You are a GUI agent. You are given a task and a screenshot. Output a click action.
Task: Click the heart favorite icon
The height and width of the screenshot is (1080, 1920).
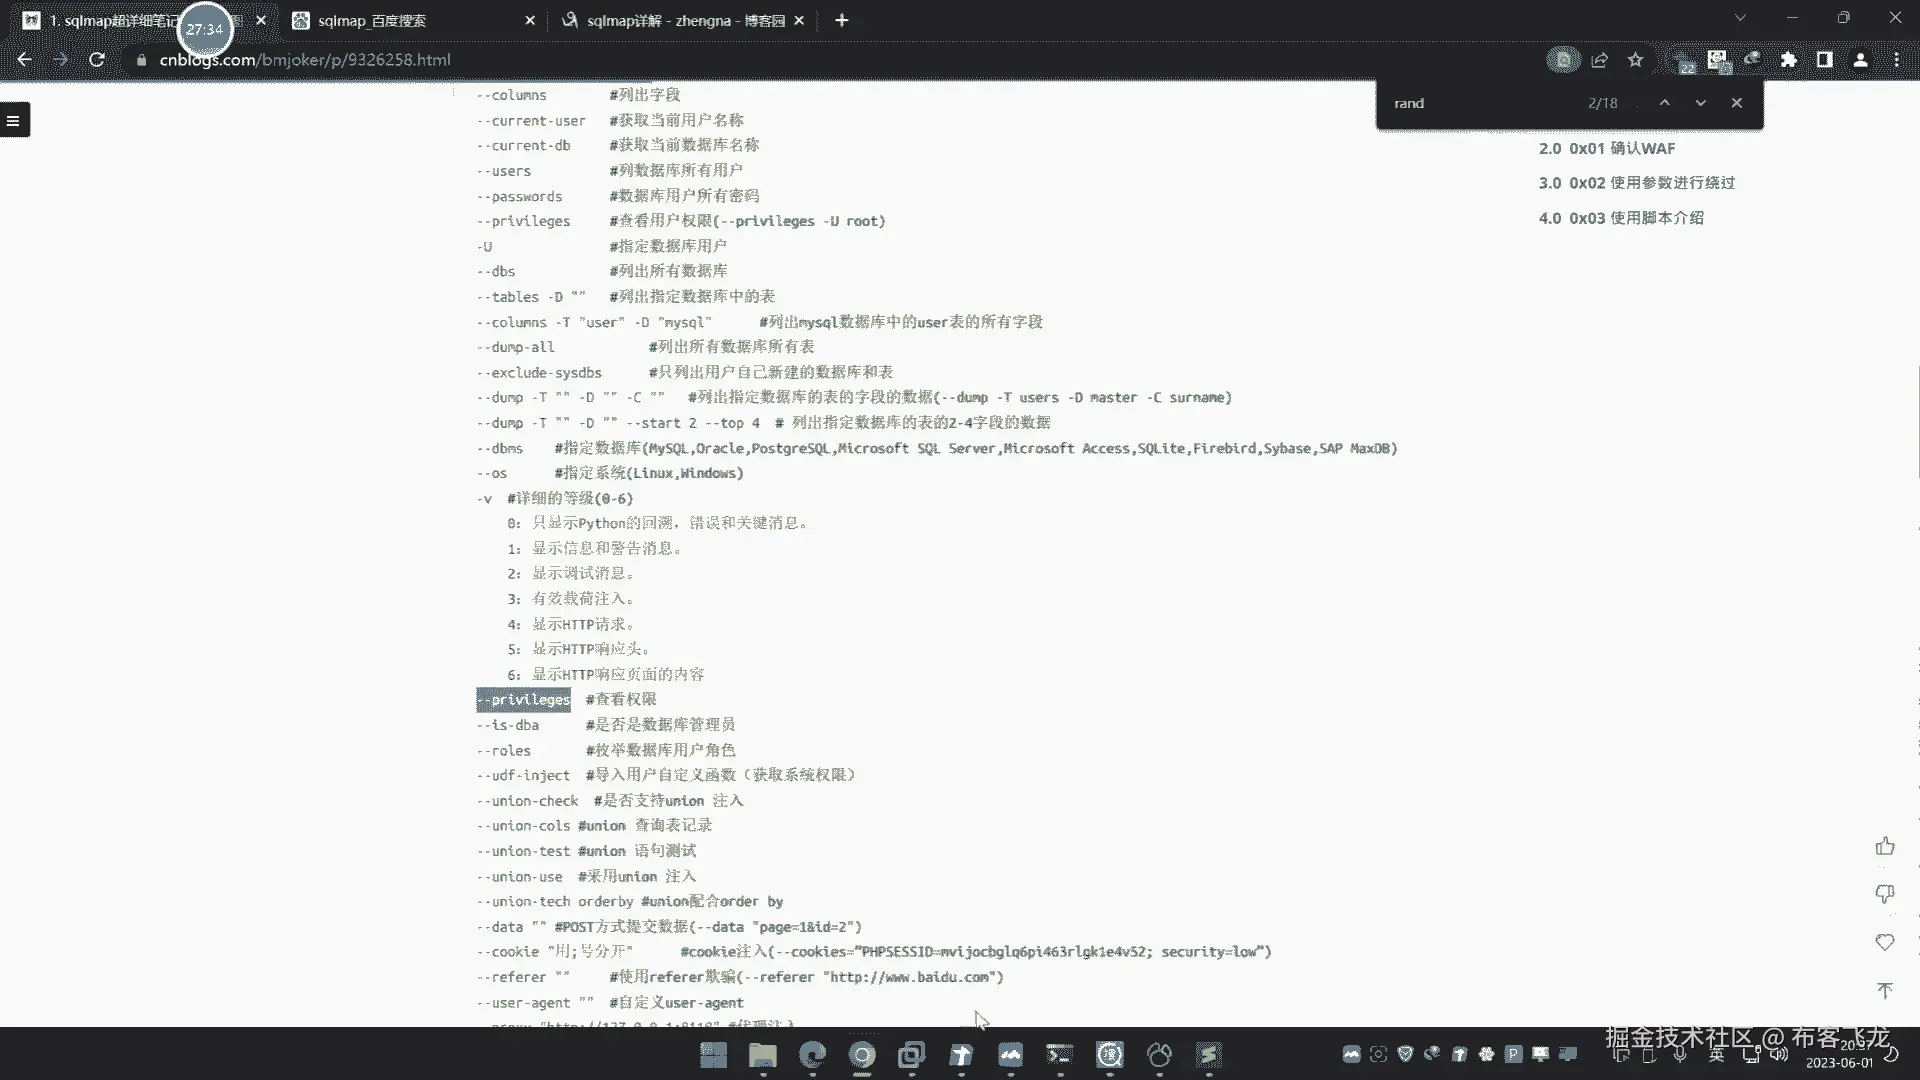pos(1885,942)
